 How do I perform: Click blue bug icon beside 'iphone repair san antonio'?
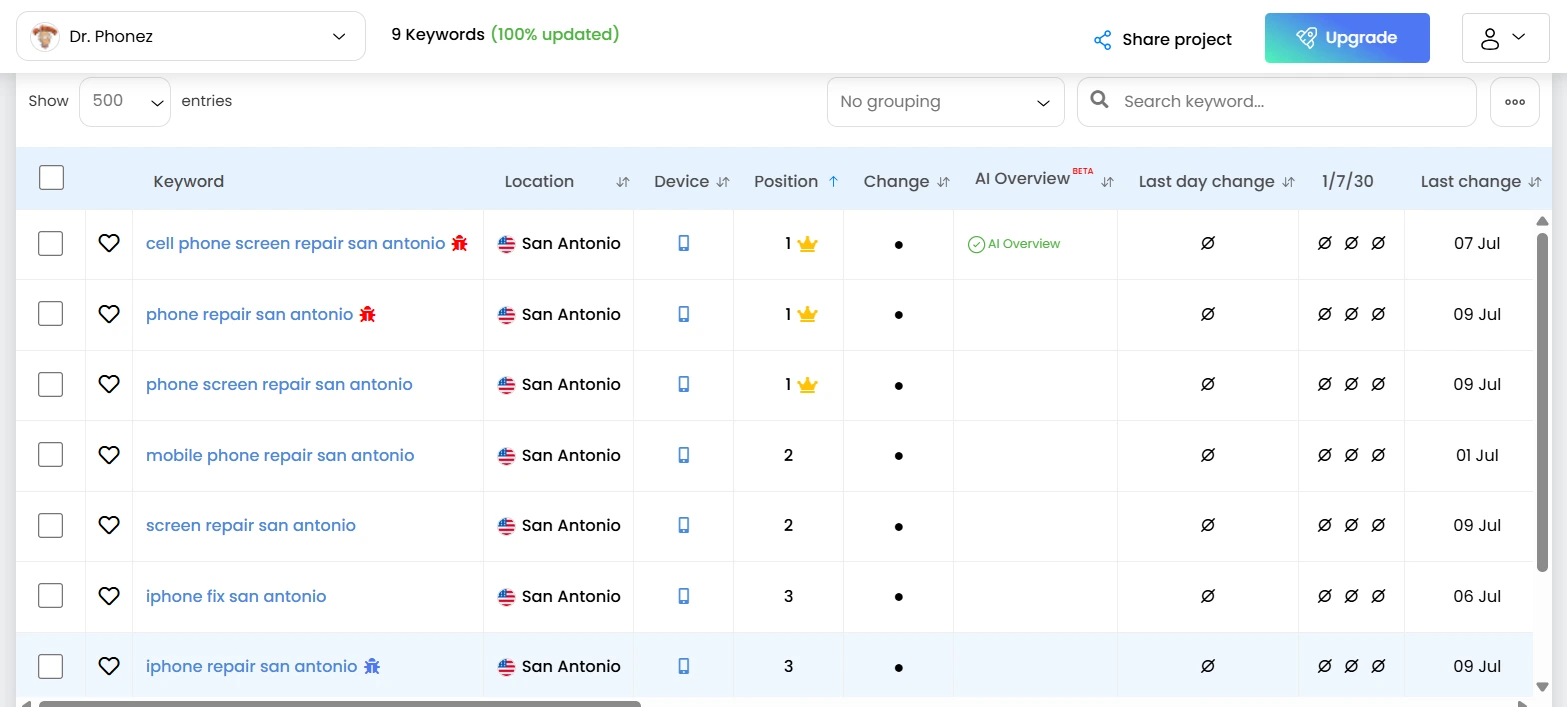[372, 666]
